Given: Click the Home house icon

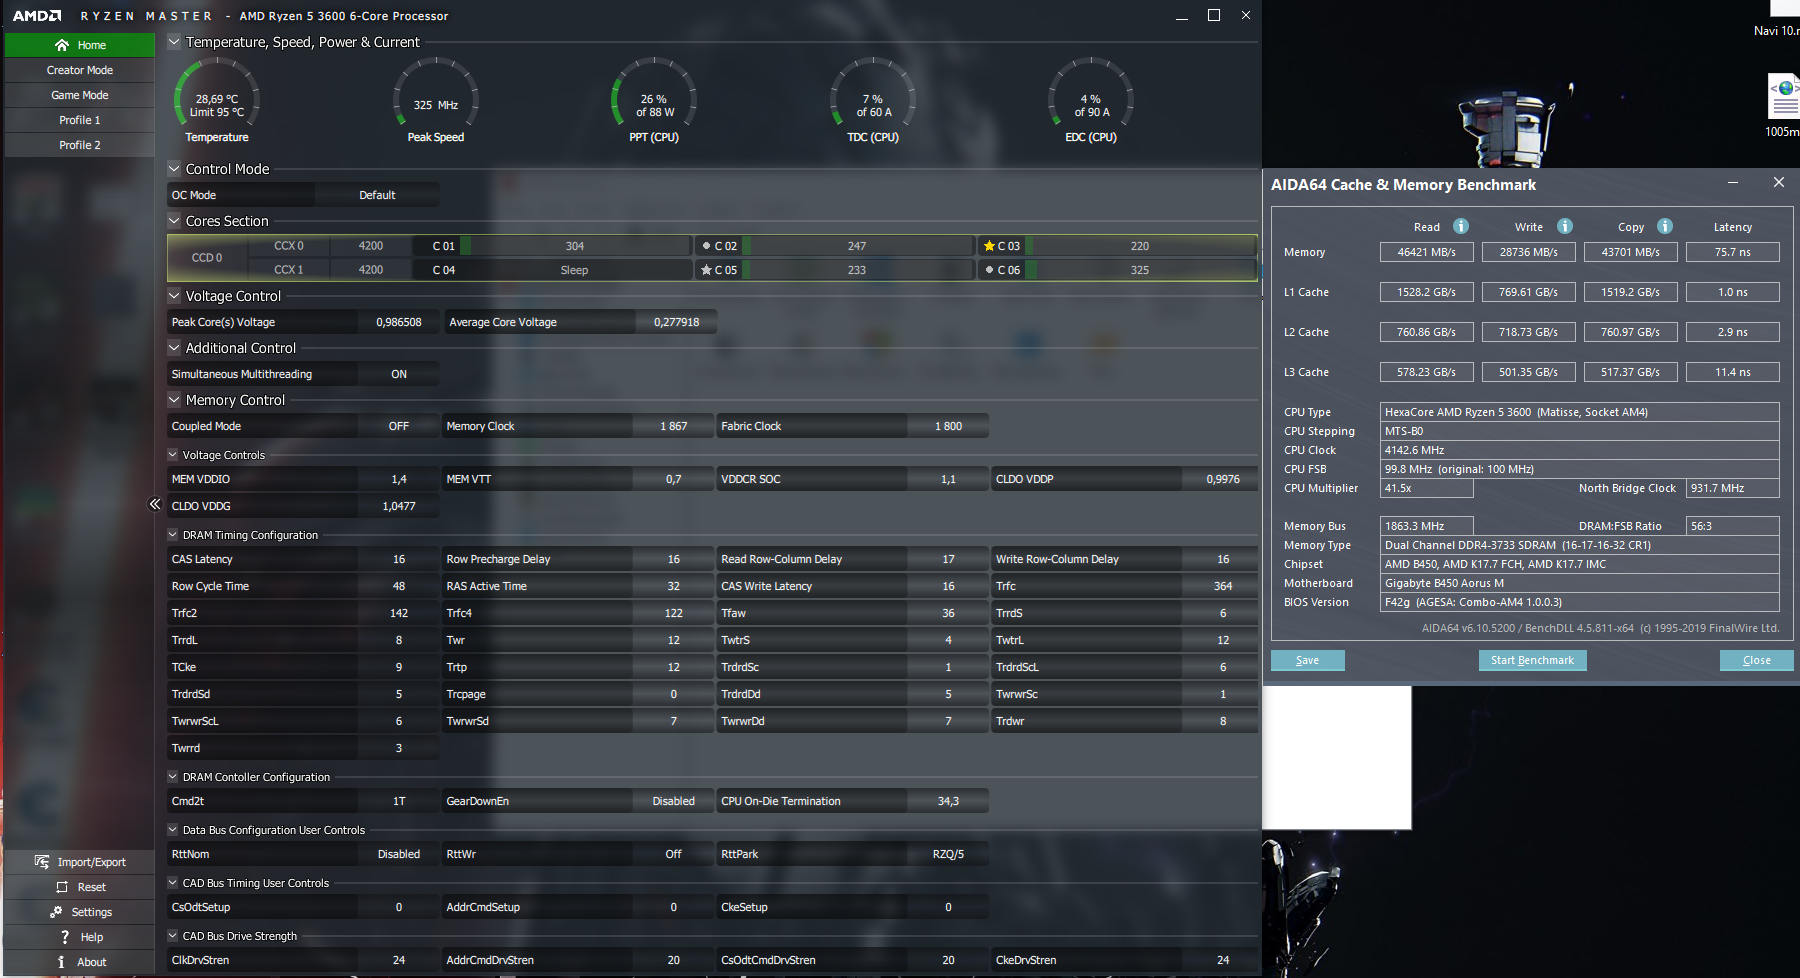Looking at the screenshot, I should [62, 45].
